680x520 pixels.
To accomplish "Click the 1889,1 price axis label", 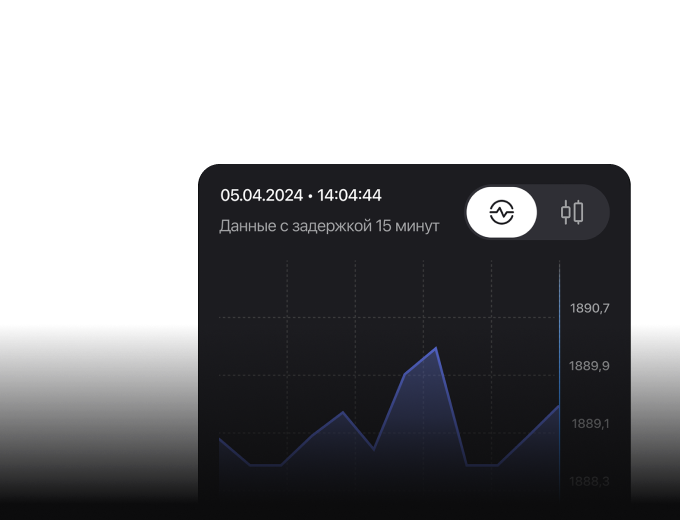I will pyautogui.click(x=590, y=424).
